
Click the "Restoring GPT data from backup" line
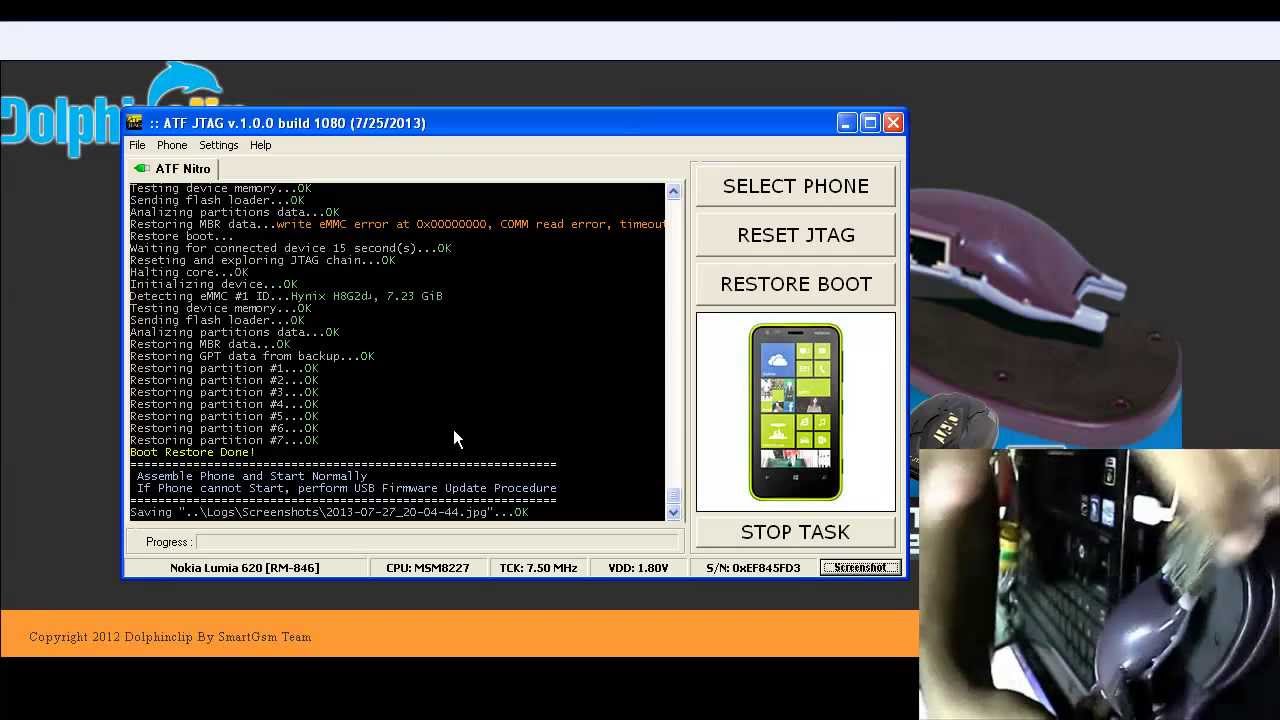pyautogui.click(x=252, y=356)
